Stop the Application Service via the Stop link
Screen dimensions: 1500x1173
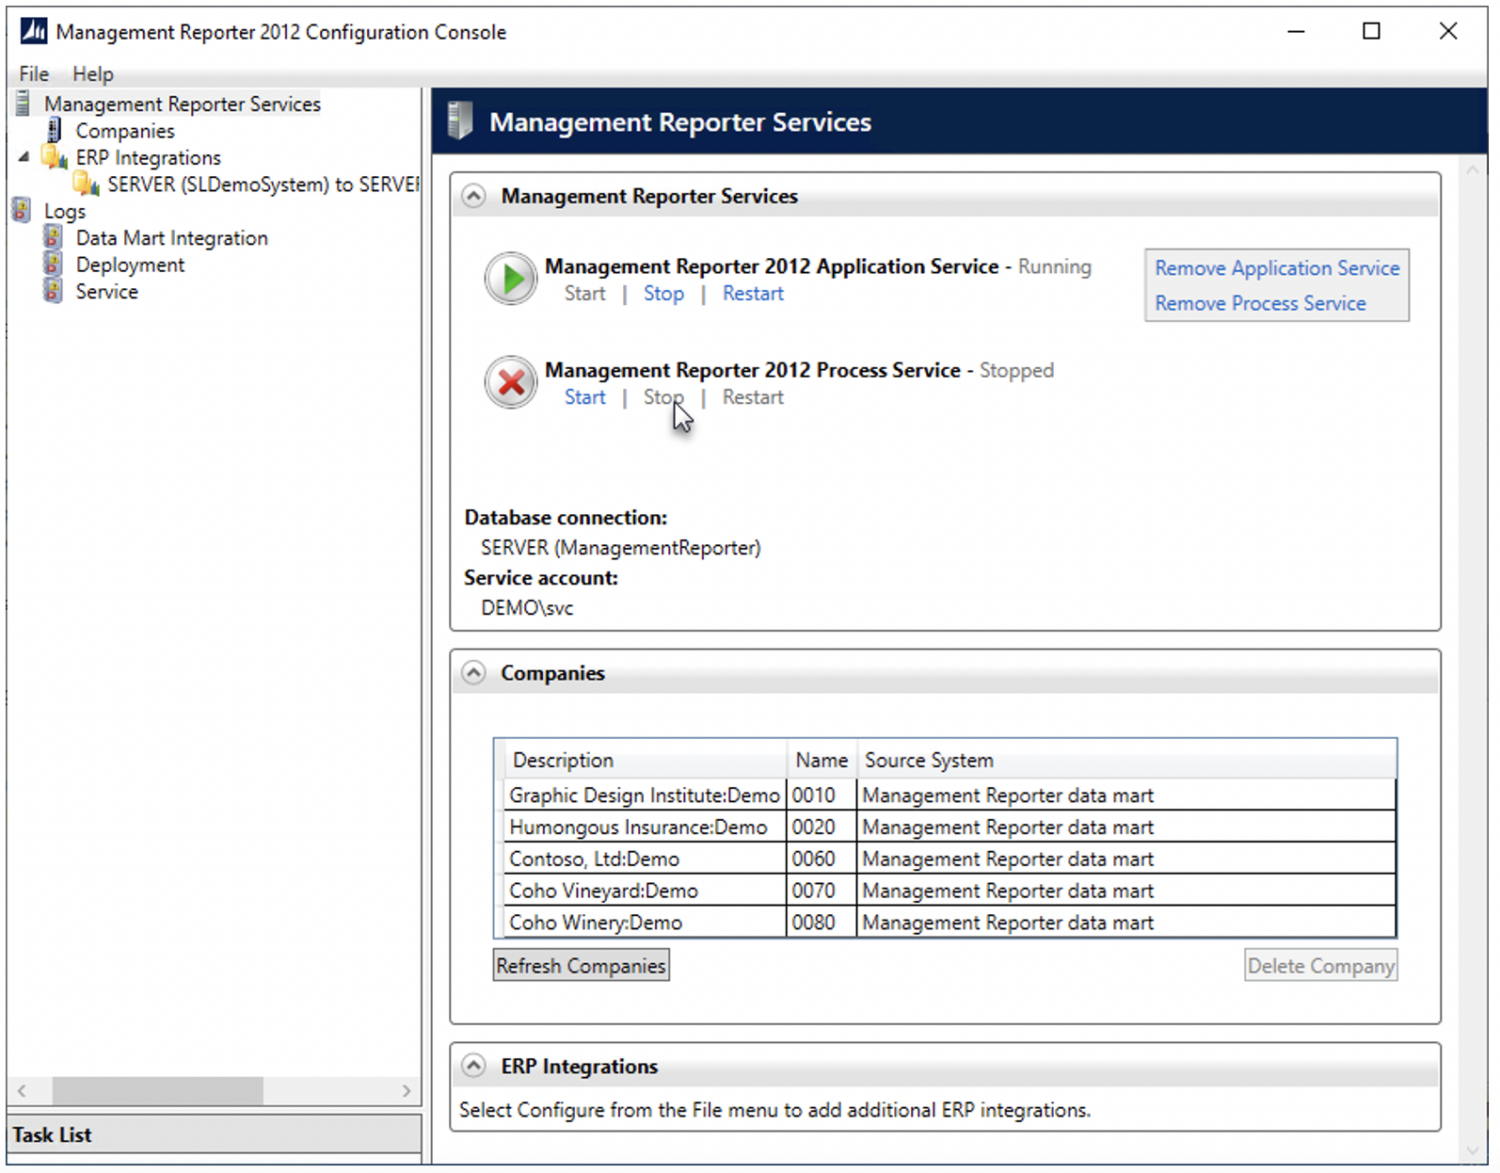pyautogui.click(x=663, y=293)
